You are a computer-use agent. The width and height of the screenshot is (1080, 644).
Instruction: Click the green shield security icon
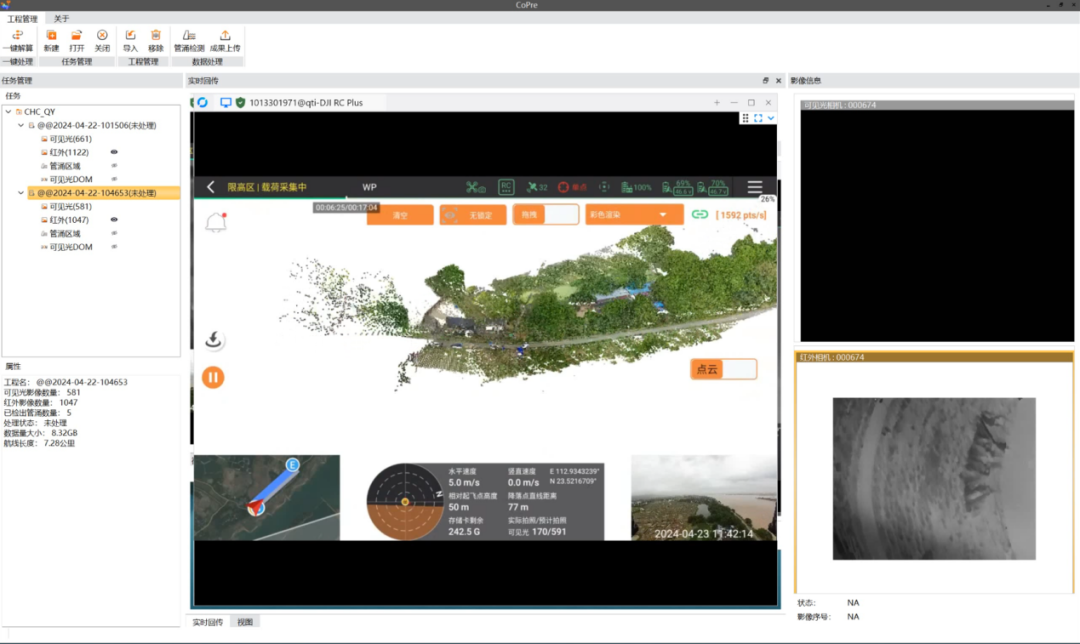(x=240, y=103)
